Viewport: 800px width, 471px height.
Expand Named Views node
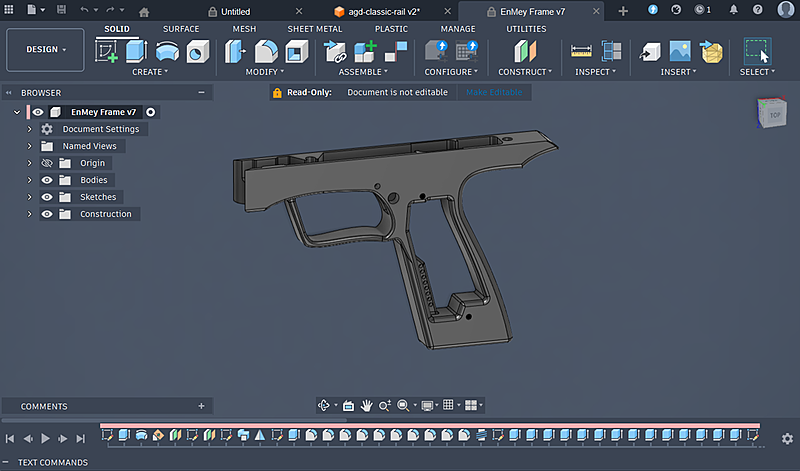[29, 146]
